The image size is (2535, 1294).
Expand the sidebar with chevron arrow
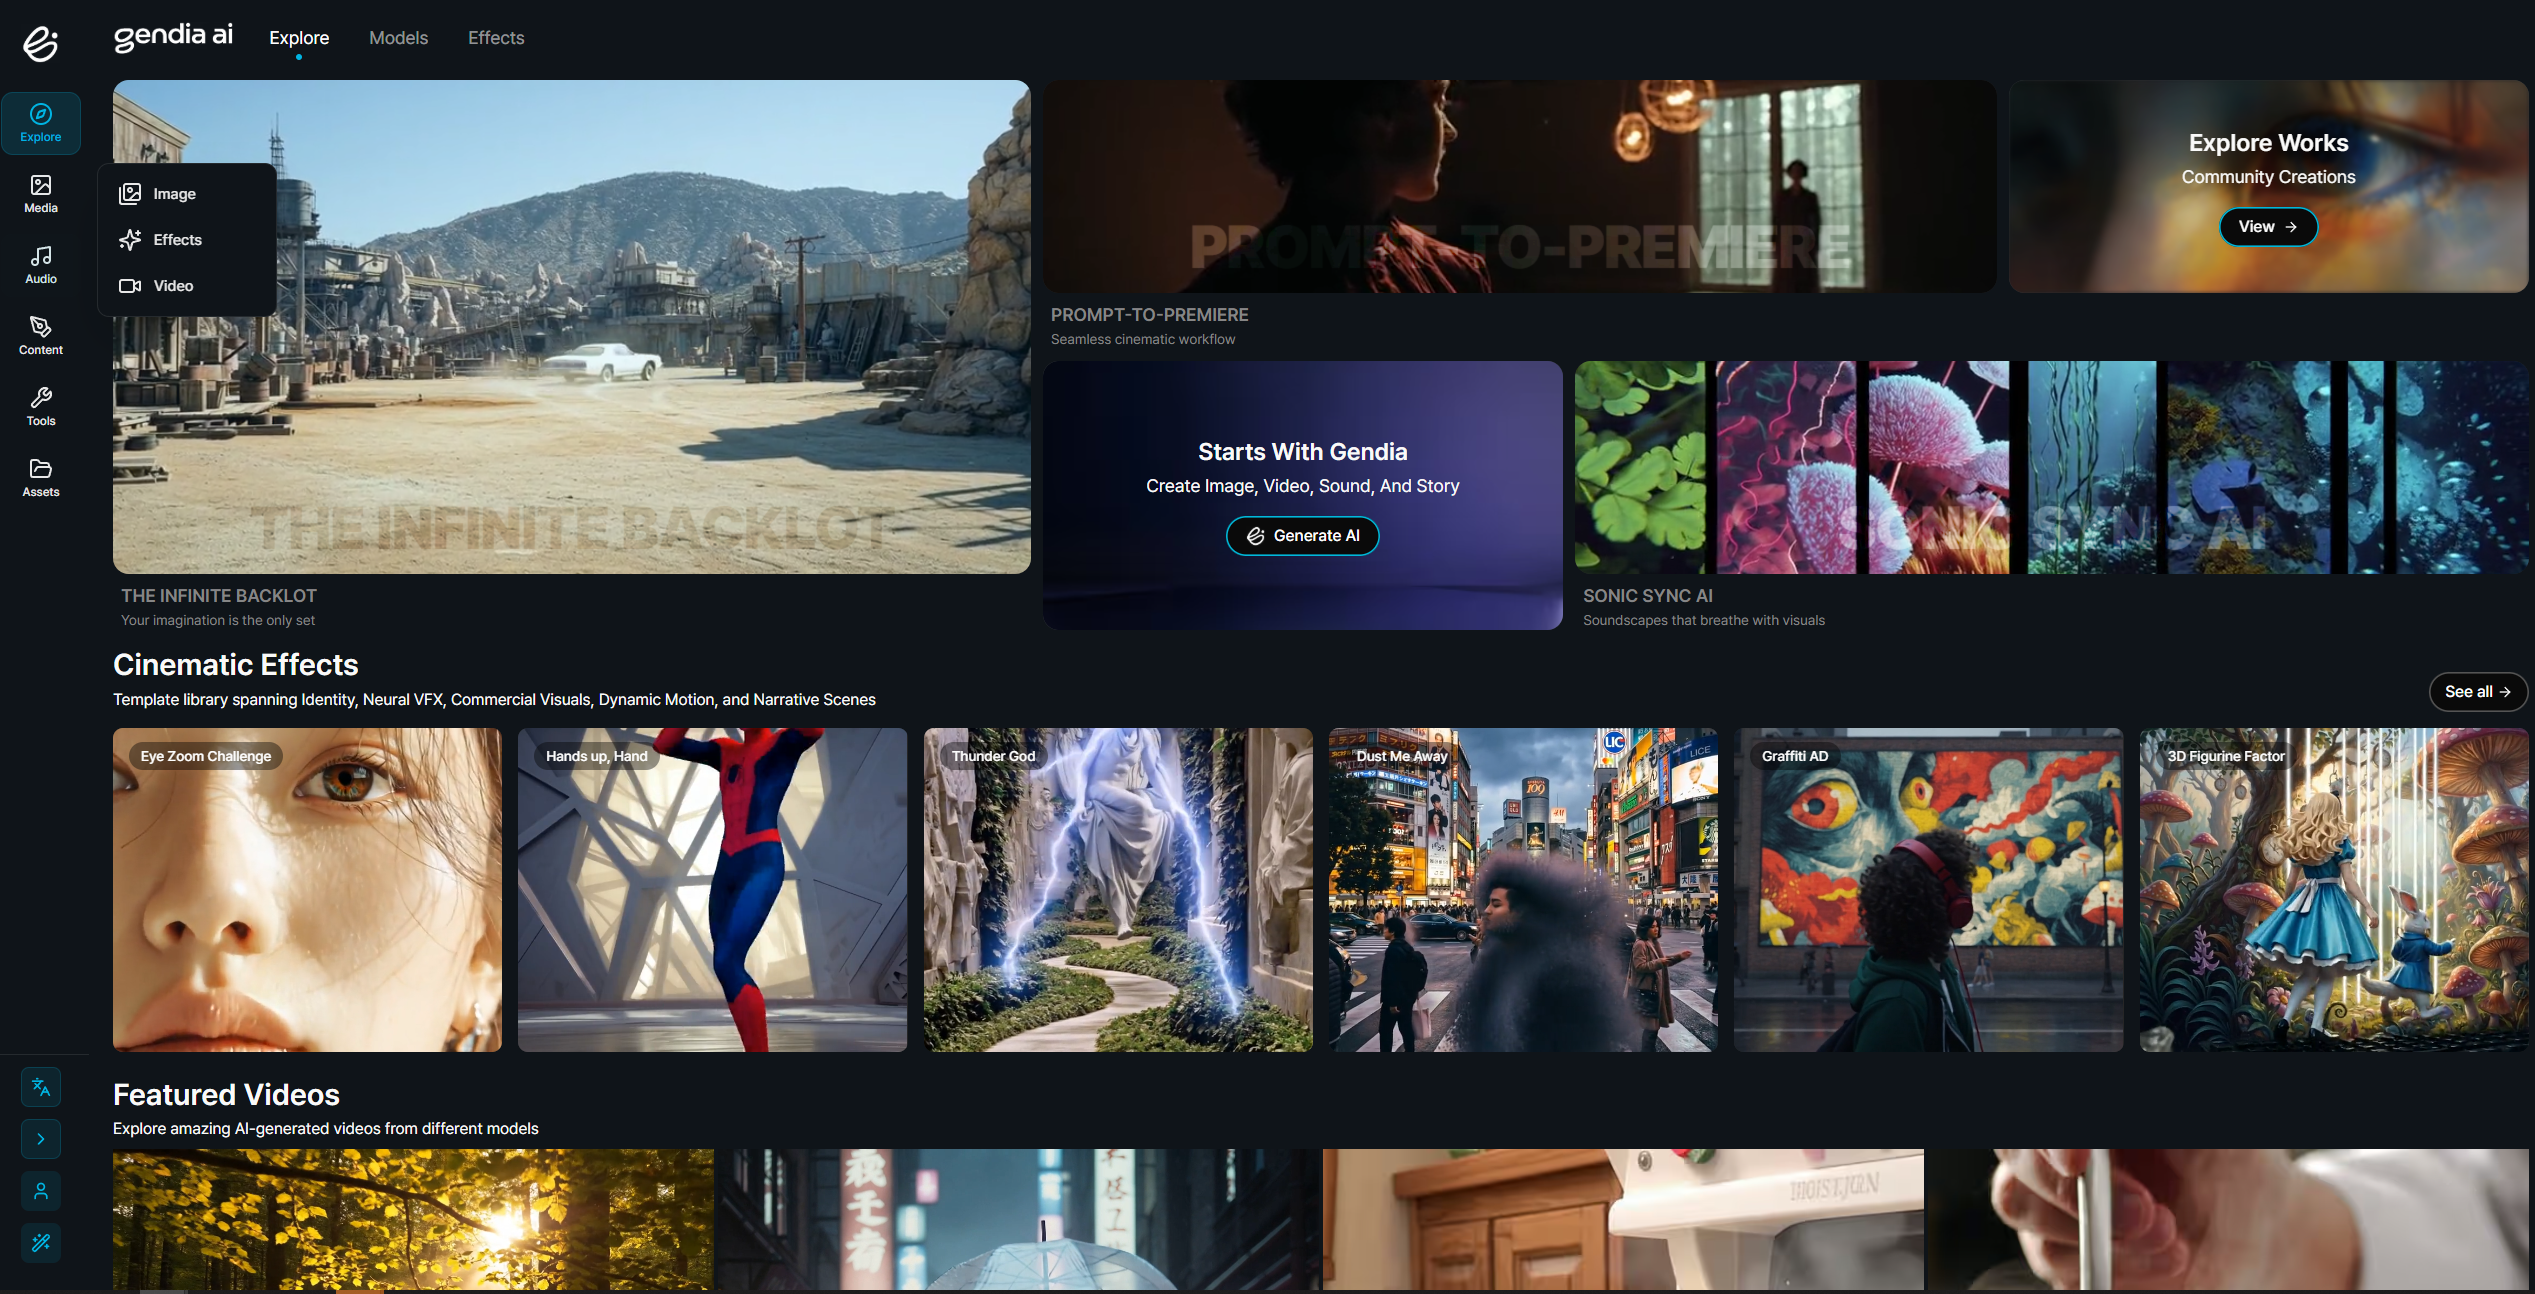41,1139
